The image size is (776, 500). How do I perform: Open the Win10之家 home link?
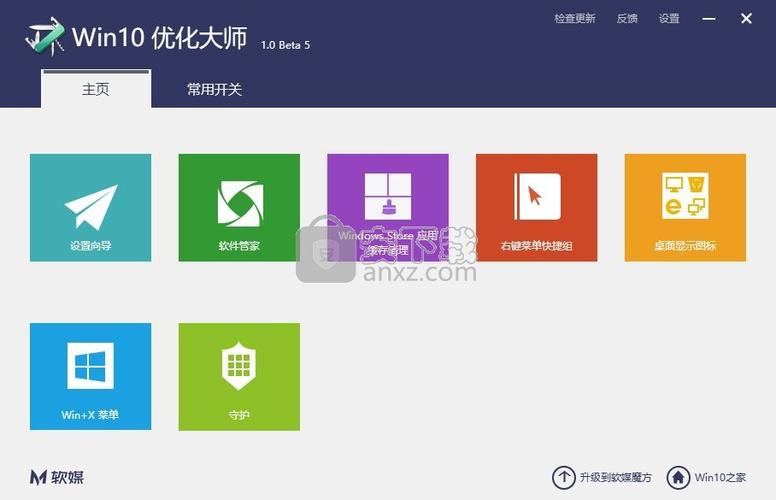tap(706, 477)
